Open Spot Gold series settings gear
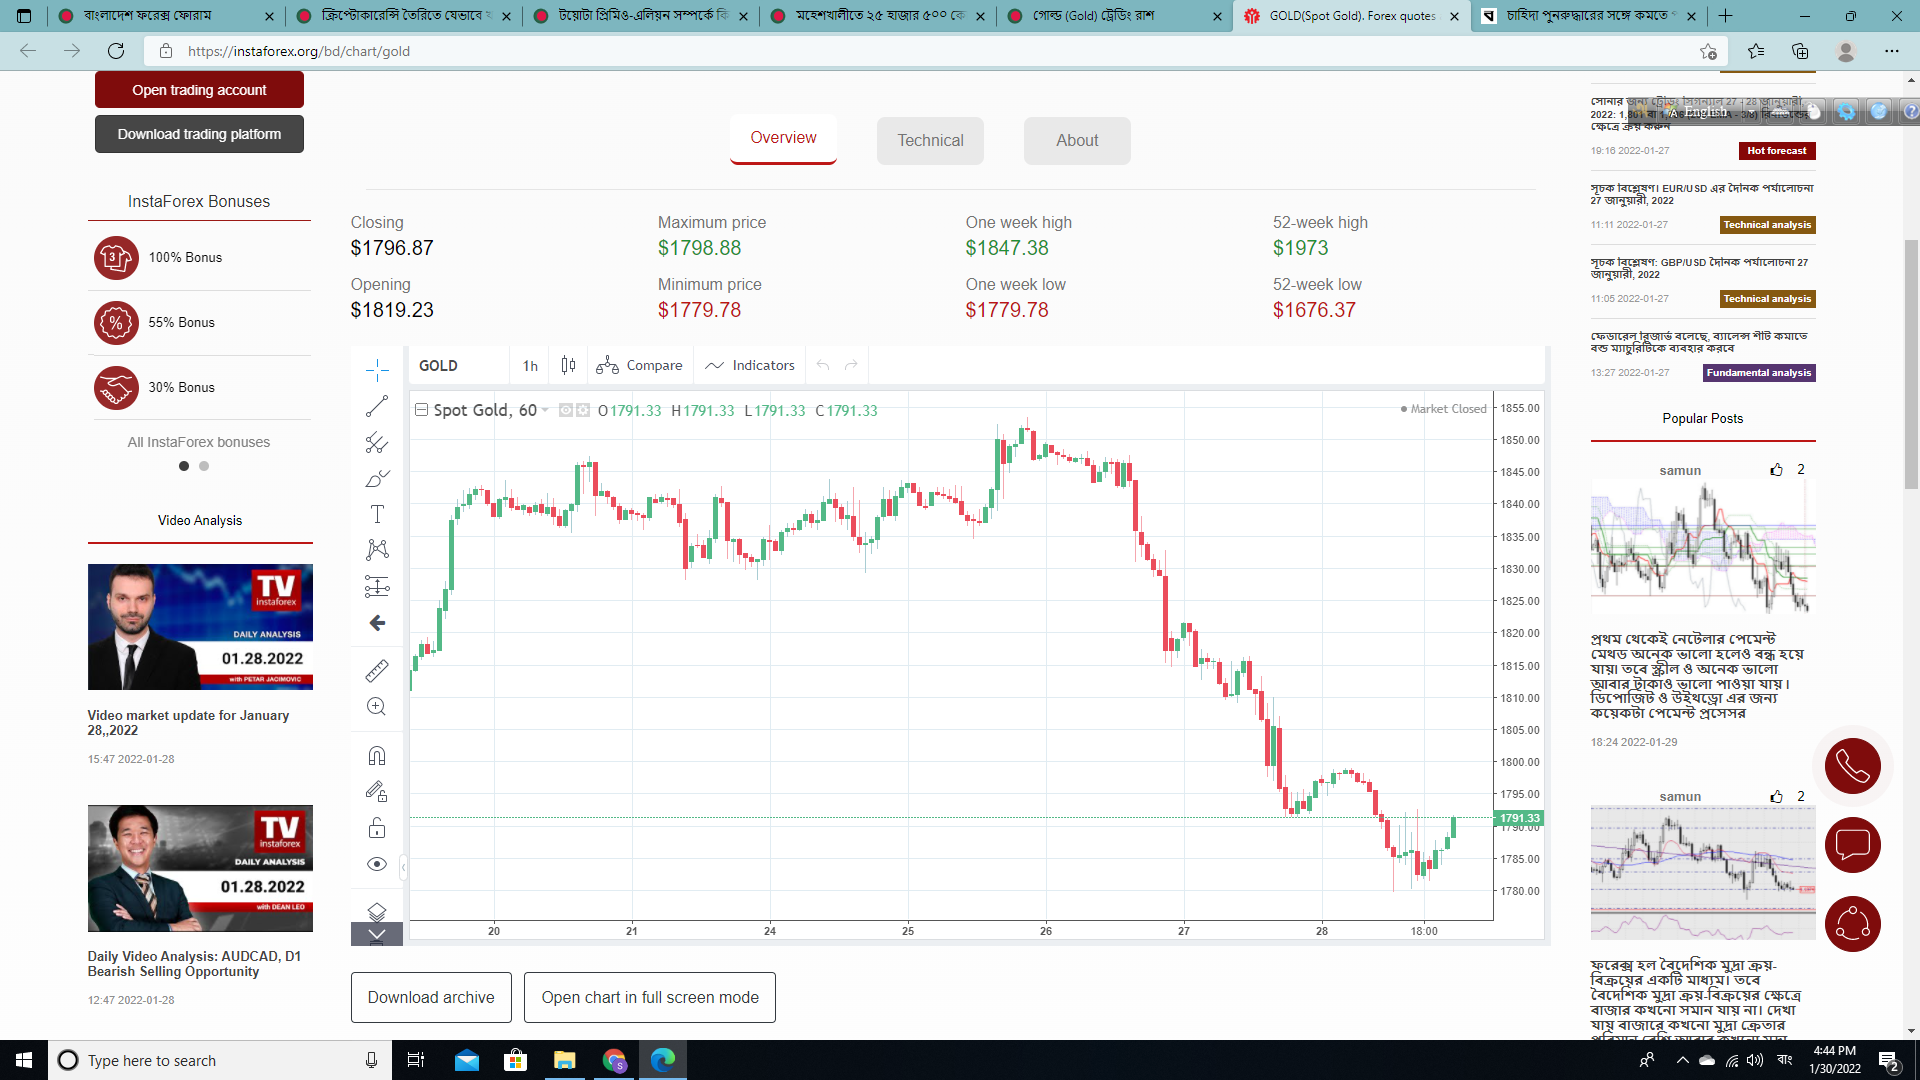1920x1080 pixels. click(582, 410)
